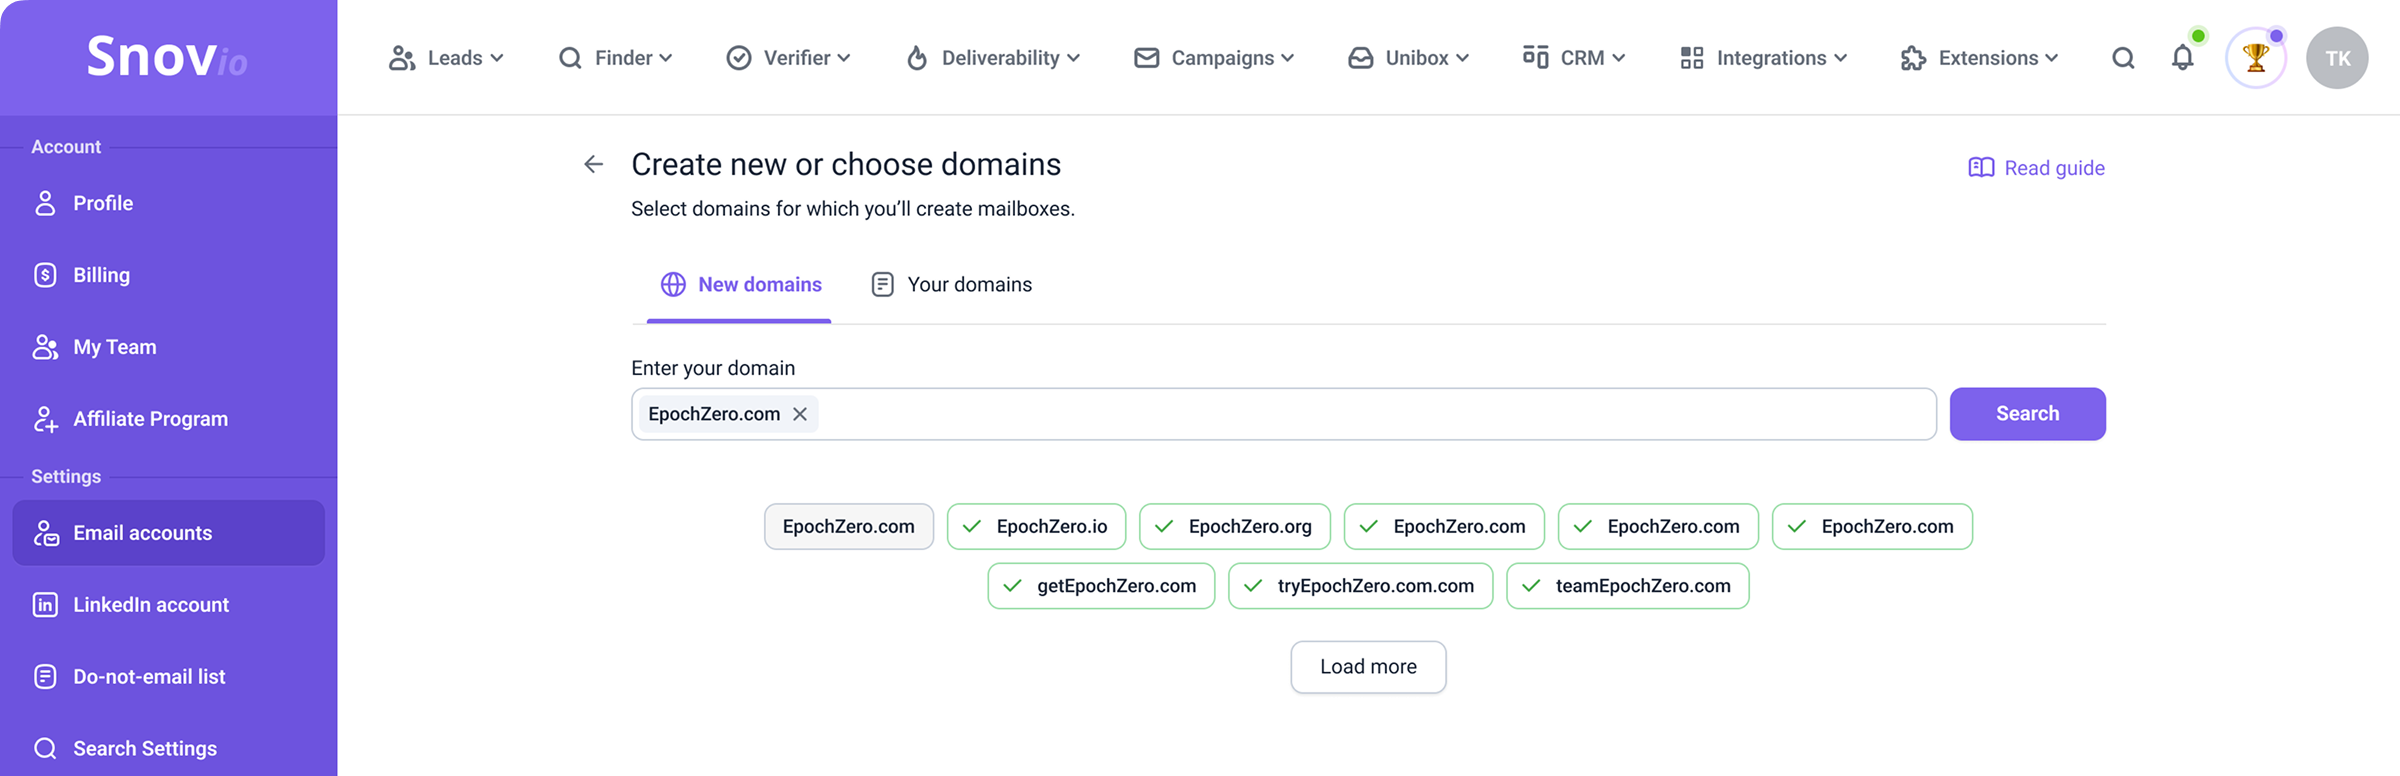Click the Deliverability flame icon

pos(917,58)
